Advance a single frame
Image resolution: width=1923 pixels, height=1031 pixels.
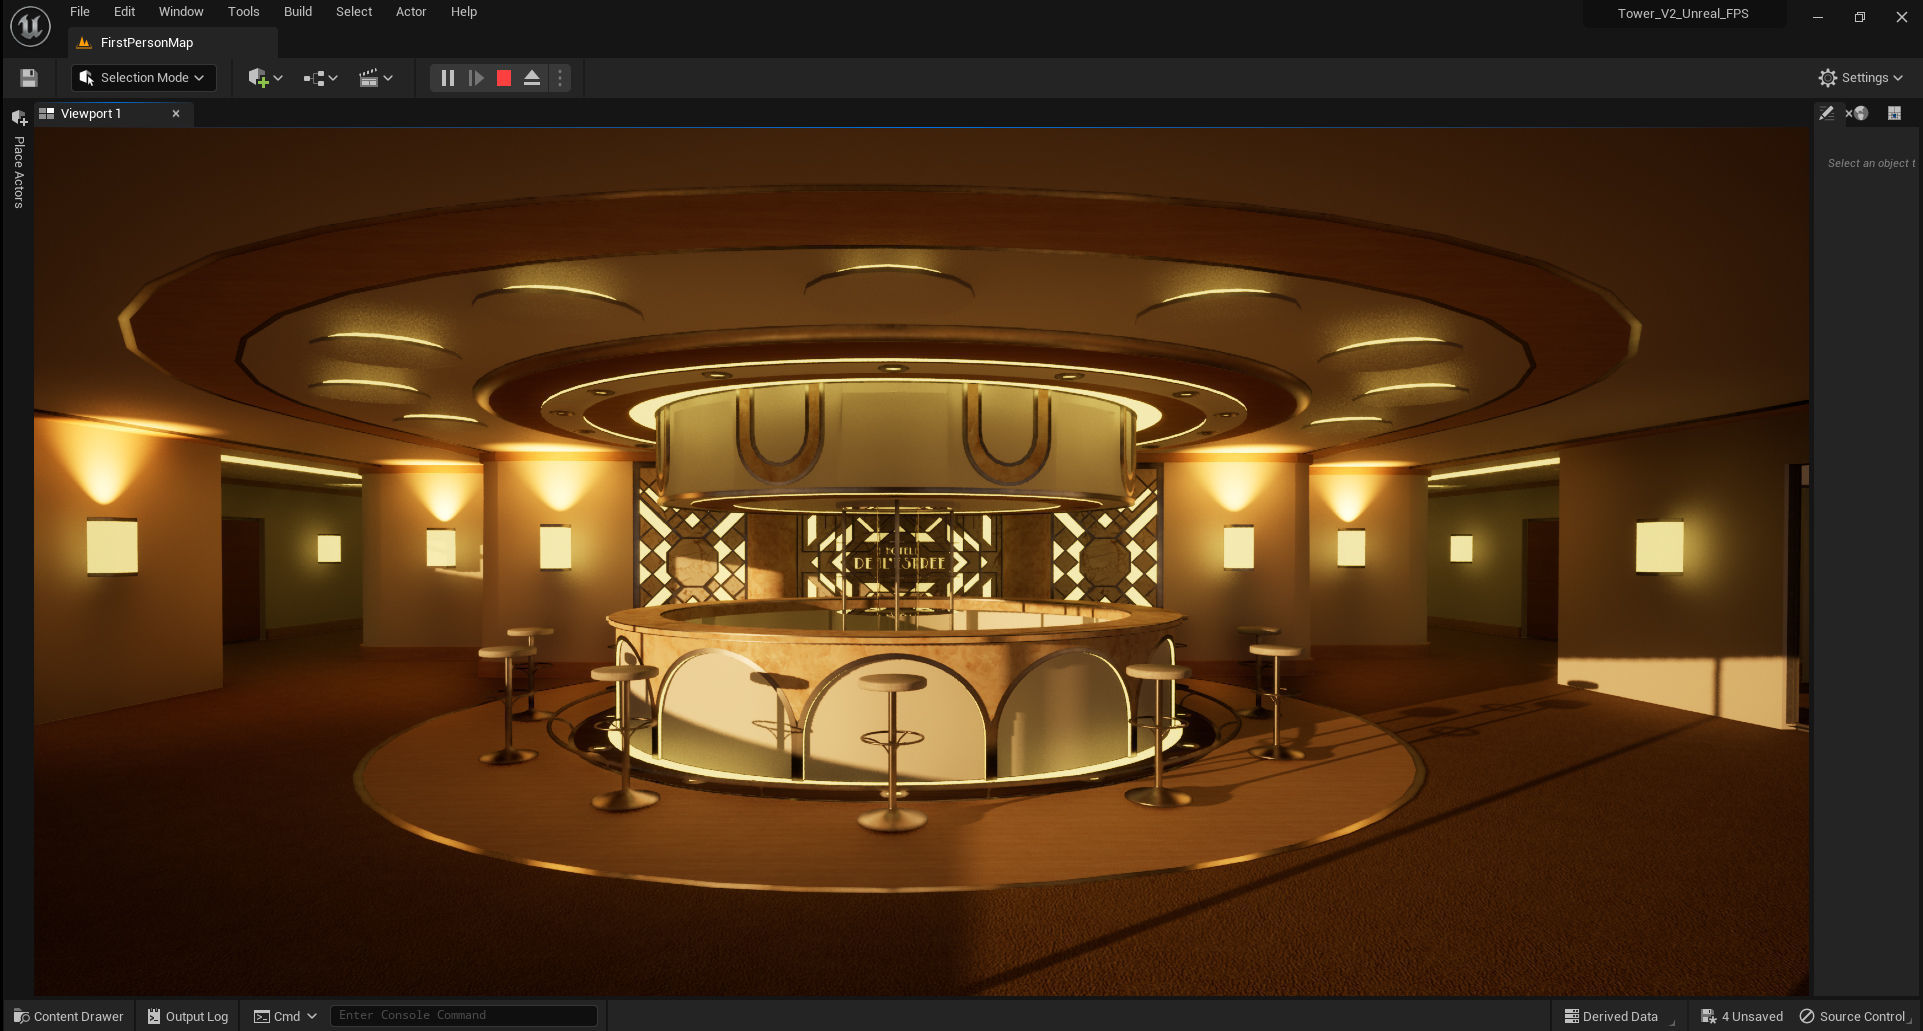(x=476, y=78)
